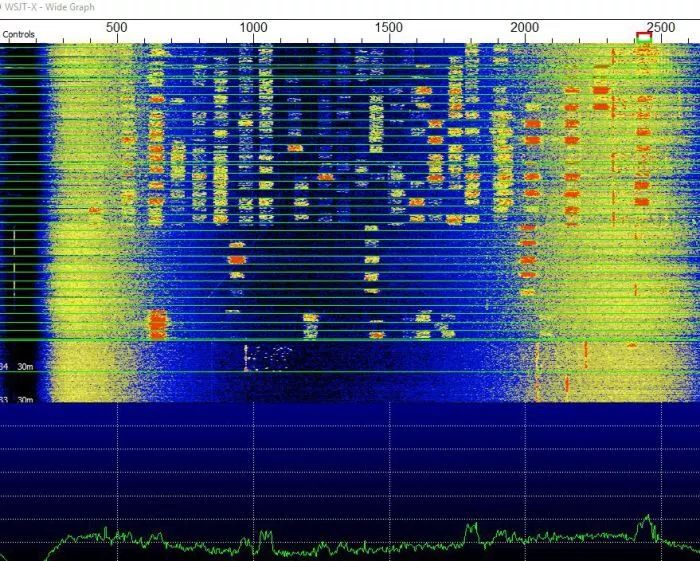Select the 1000 Hz mark on frequency scale

click(253, 27)
